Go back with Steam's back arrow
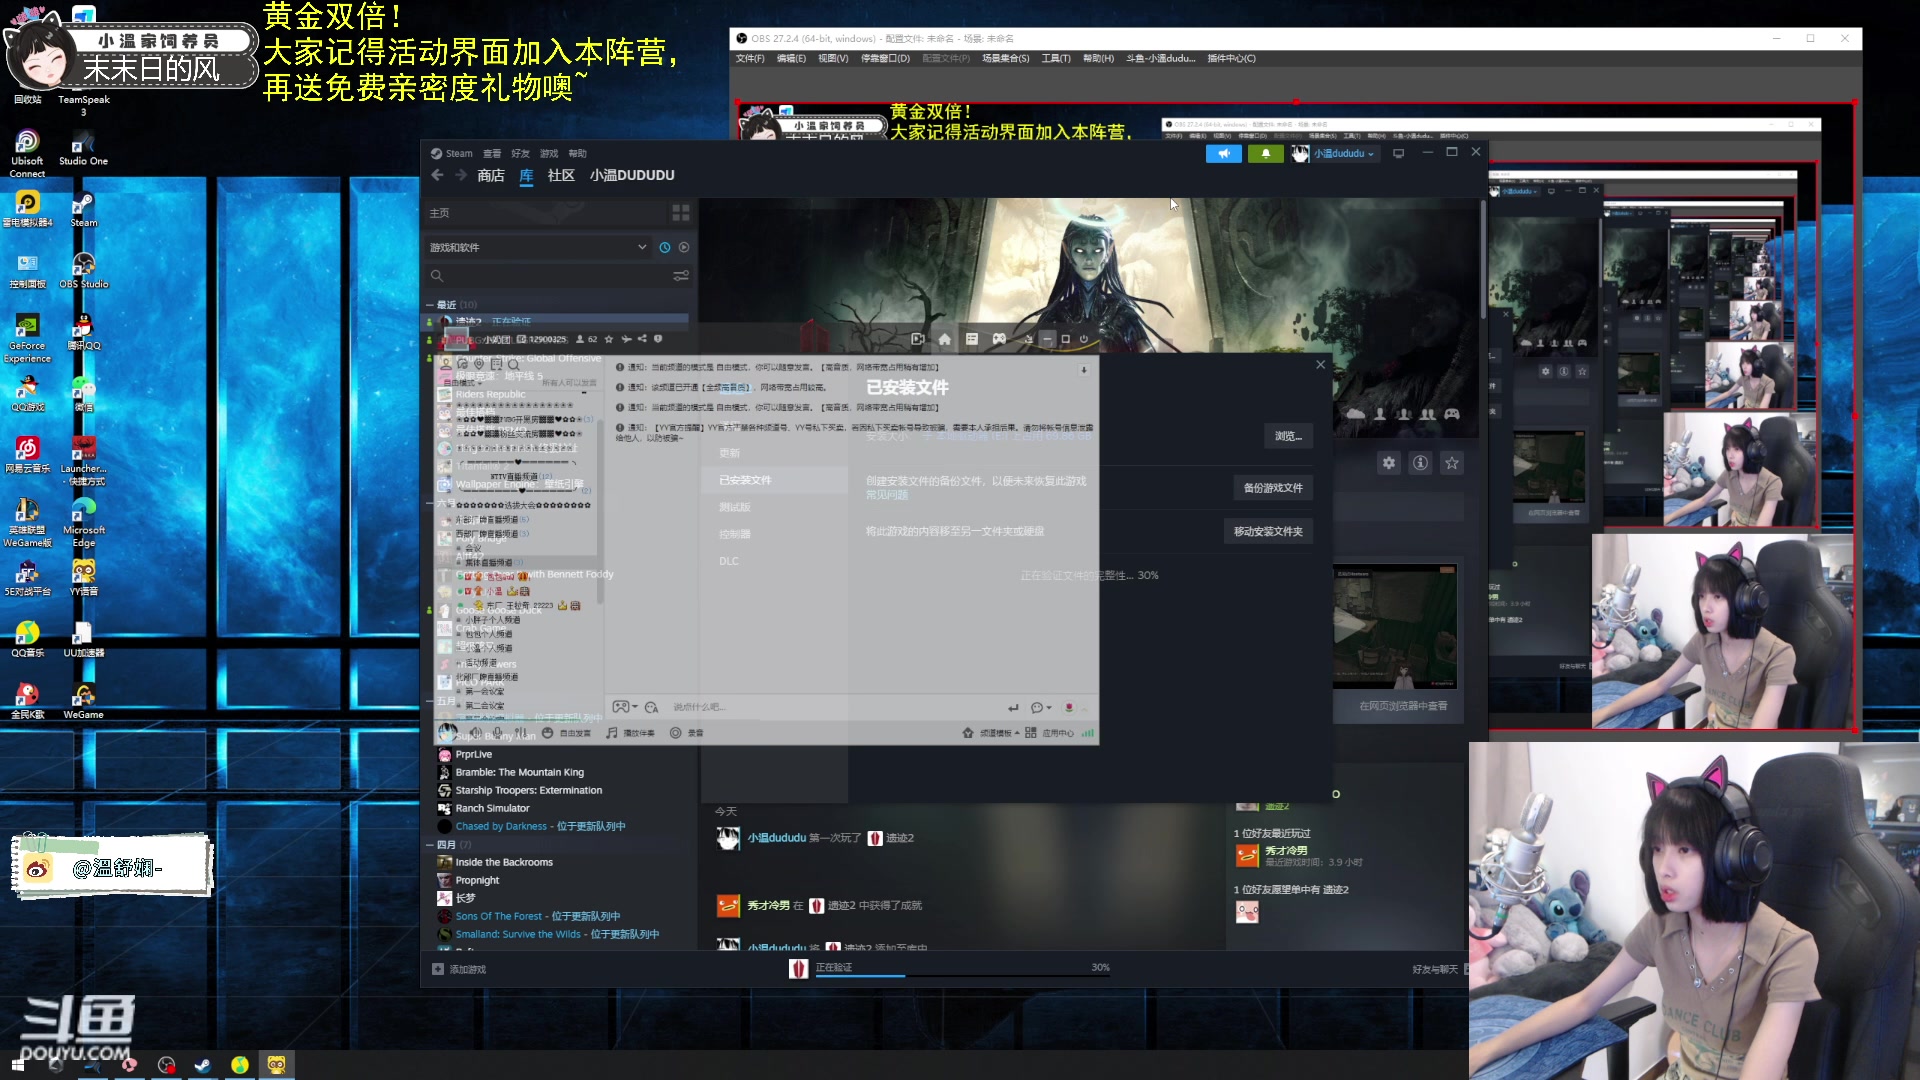This screenshot has width=1920, height=1080. [437, 175]
